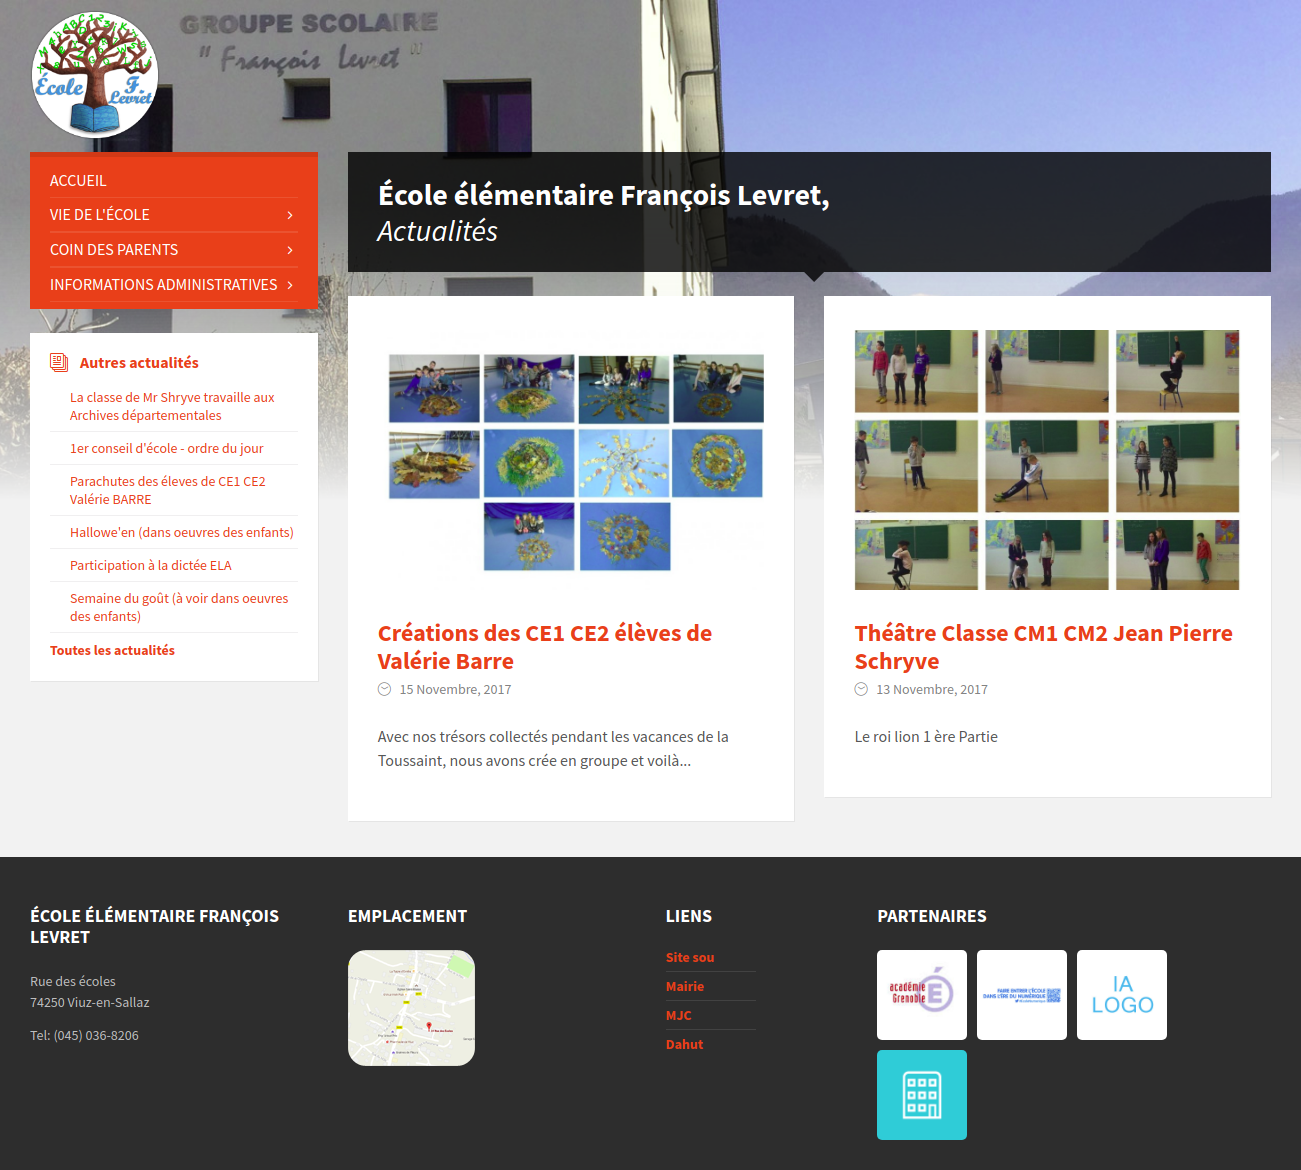The height and width of the screenshot is (1170, 1301).
Task: Open Hallowe'en (dans oeuvres des enfants) link
Action: (x=182, y=532)
